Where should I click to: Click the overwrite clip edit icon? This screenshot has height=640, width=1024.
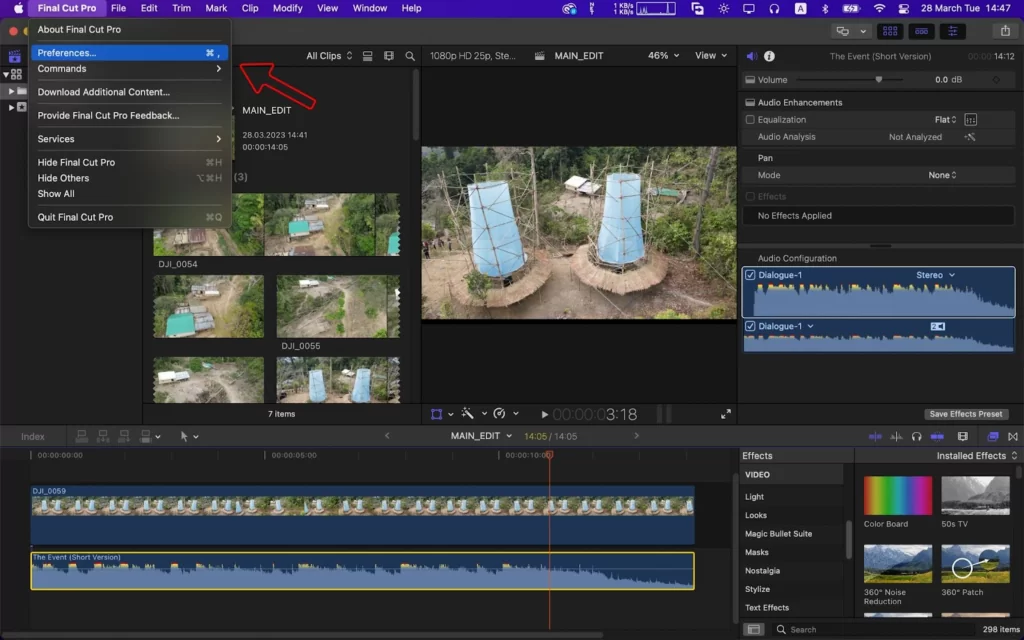146,436
